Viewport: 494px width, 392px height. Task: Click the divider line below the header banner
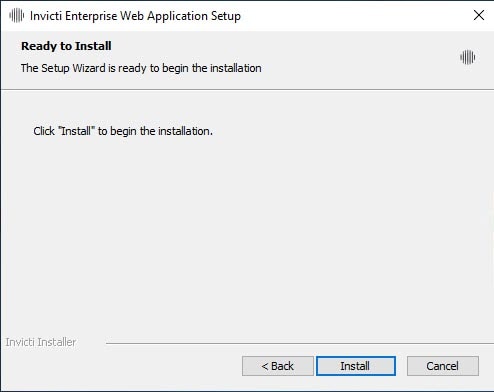[247, 89]
